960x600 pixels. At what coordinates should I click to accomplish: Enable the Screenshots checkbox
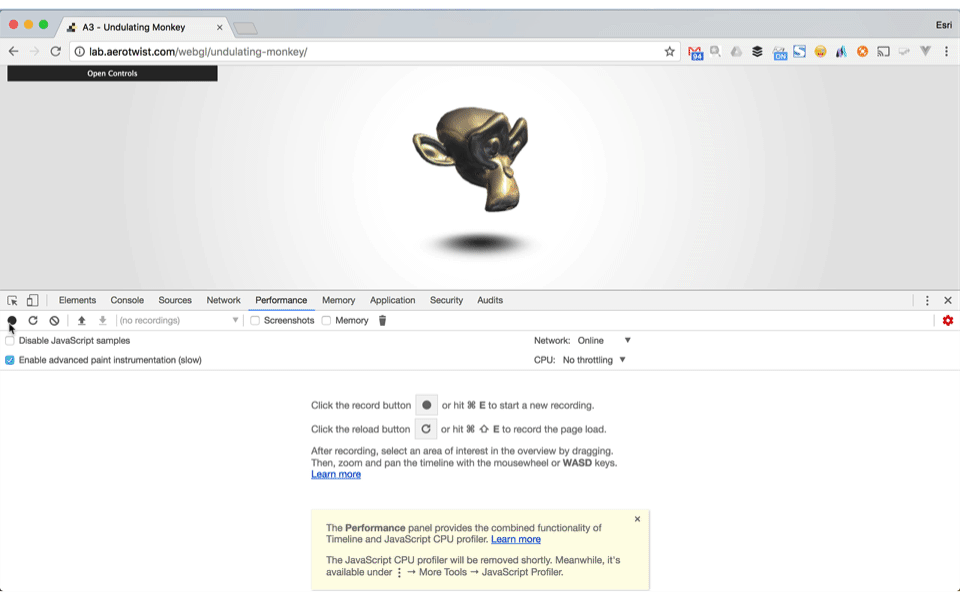(x=255, y=320)
